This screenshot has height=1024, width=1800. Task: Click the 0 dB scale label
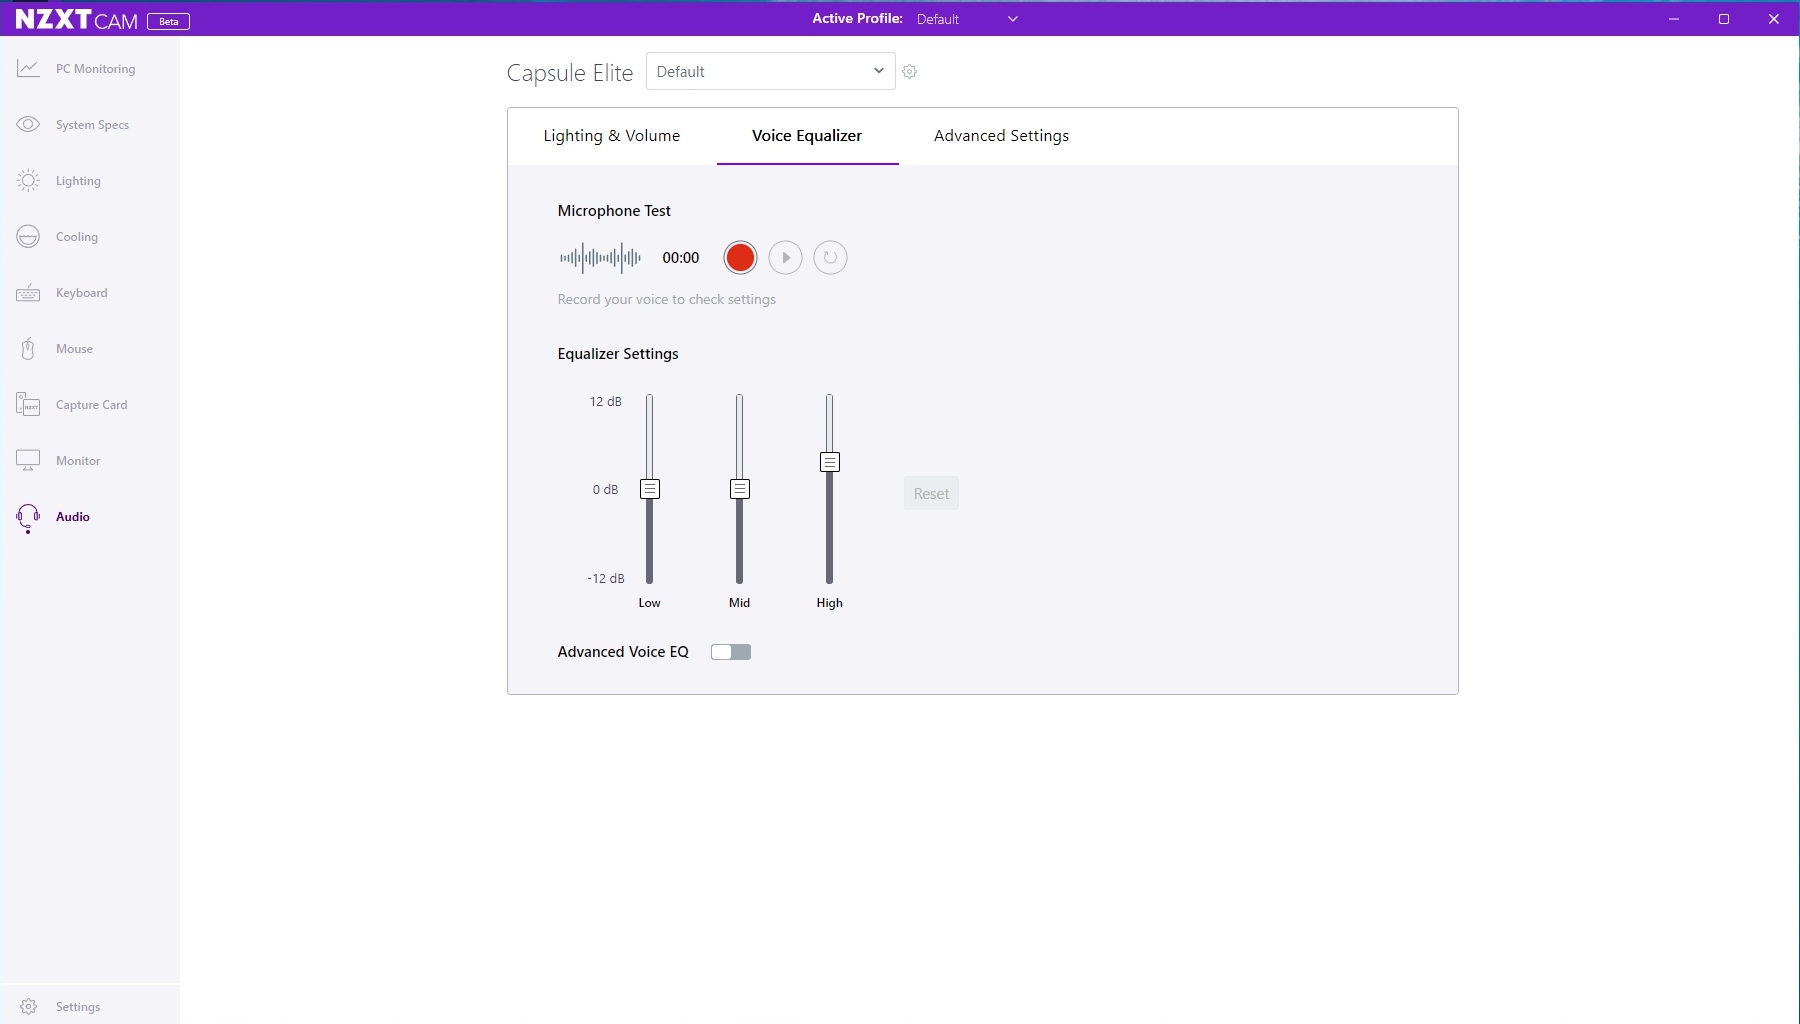pos(605,489)
